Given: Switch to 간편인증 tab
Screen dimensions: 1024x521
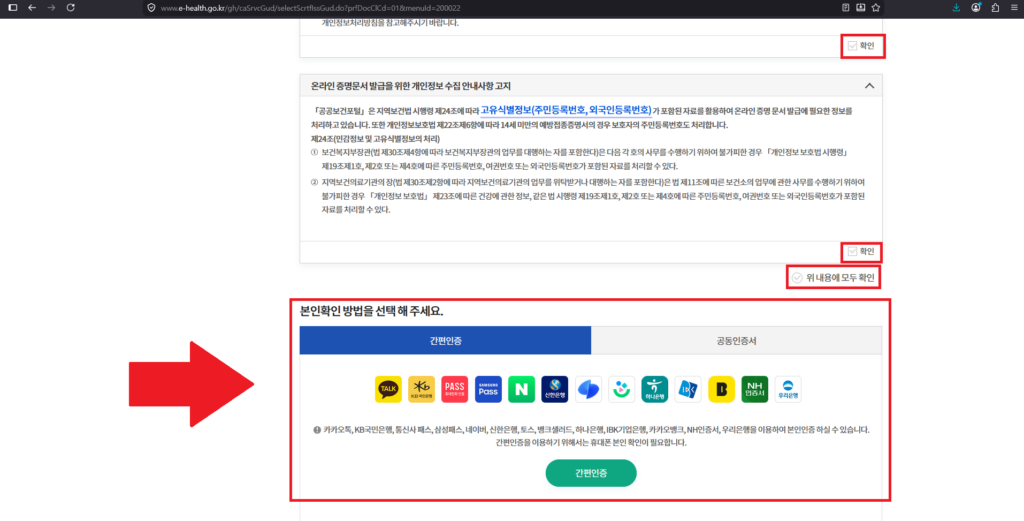Looking at the screenshot, I should click(x=445, y=340).
